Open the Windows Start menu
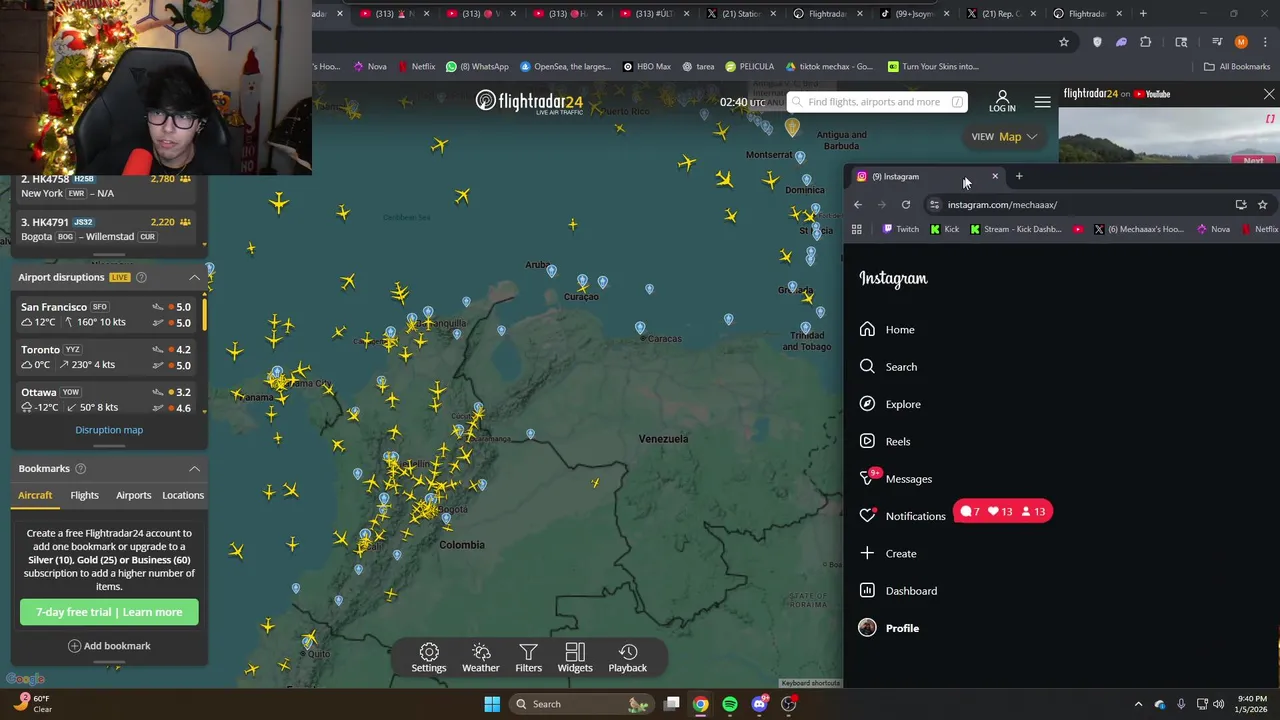The height and width of the screenshot is (720, 1280). click(492, 704)
